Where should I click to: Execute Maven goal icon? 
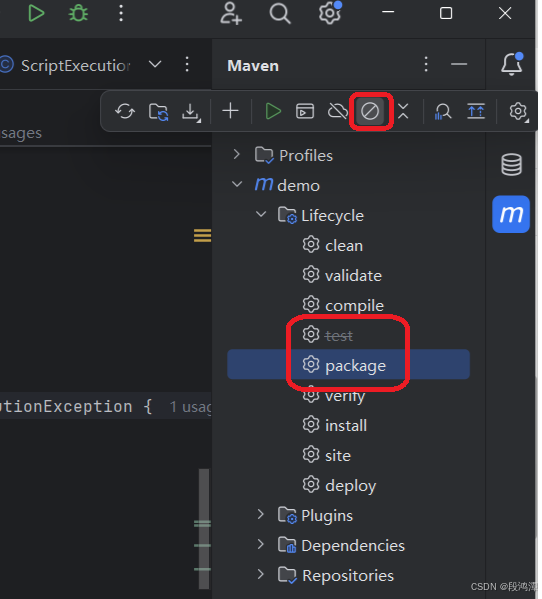(305, 111)
